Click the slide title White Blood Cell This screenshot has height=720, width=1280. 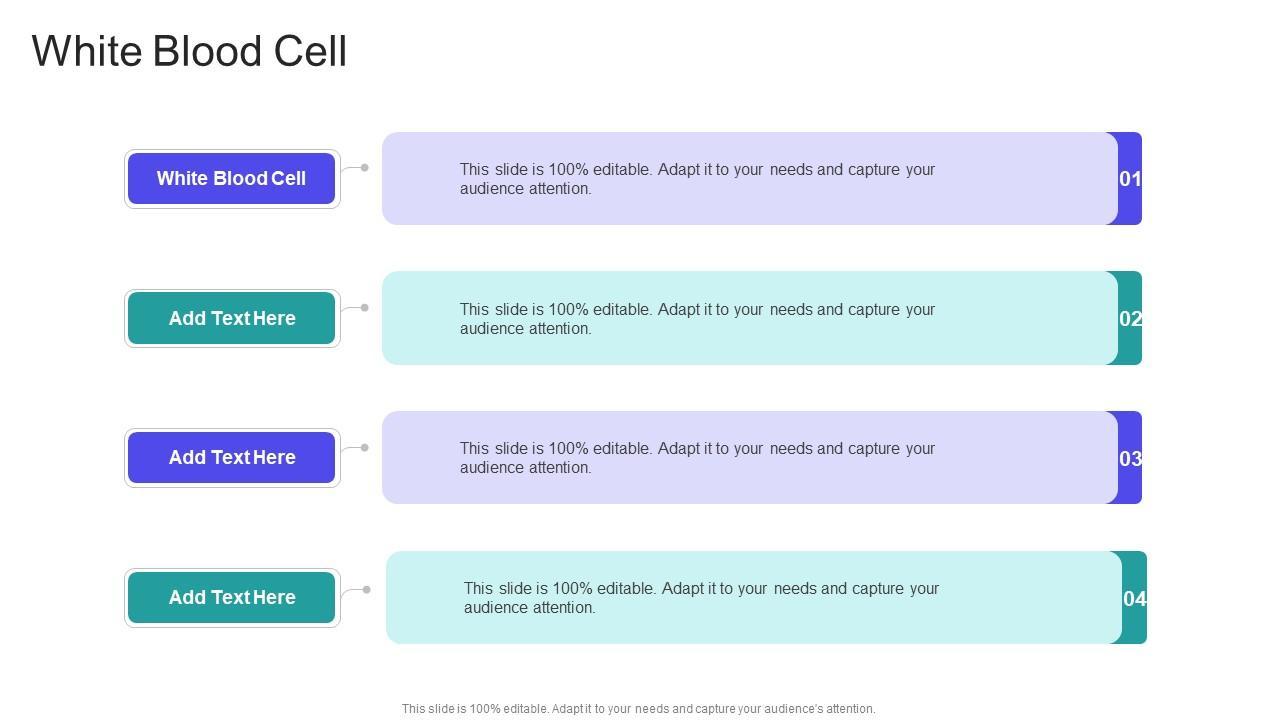189,51
